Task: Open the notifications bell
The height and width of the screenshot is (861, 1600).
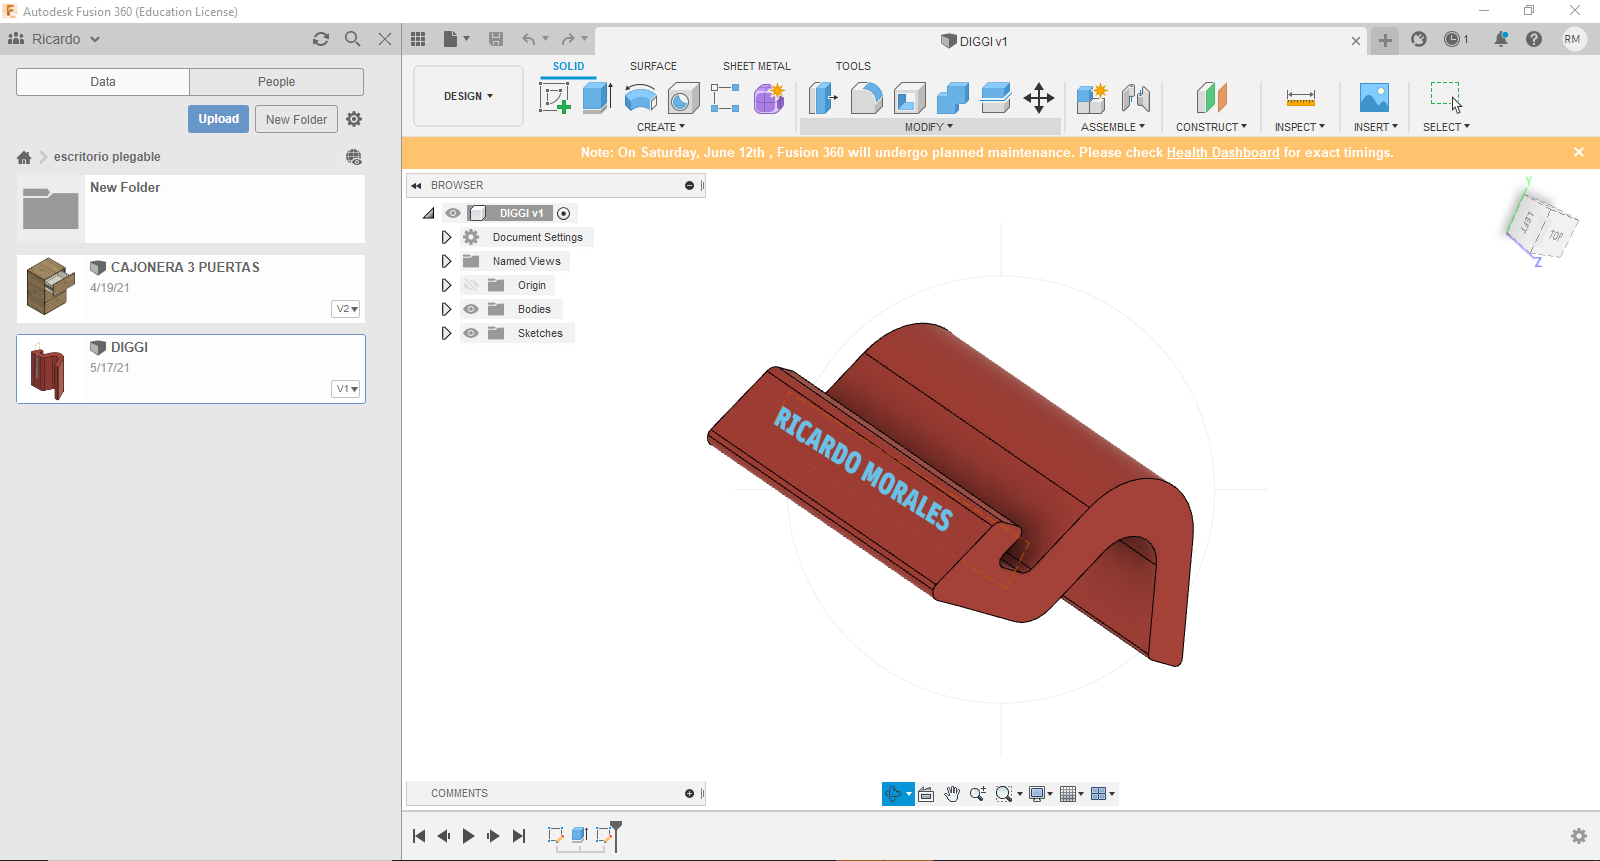Action: tap(1501, 39)
